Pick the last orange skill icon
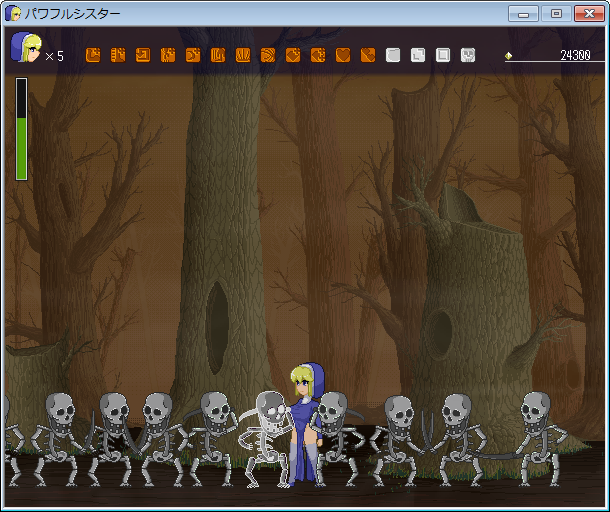The width and height of the screenshot is (610, 512). click(368, 55)
